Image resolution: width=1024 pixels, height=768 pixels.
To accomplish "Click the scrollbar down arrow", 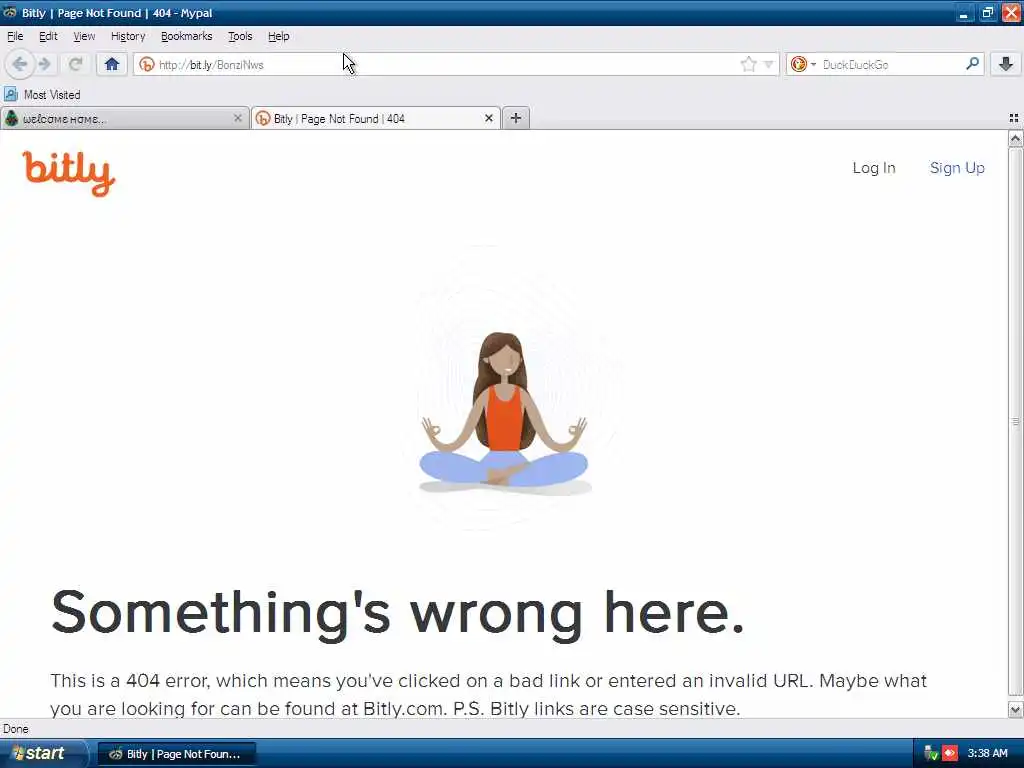I will click(x=1015, y=709).
